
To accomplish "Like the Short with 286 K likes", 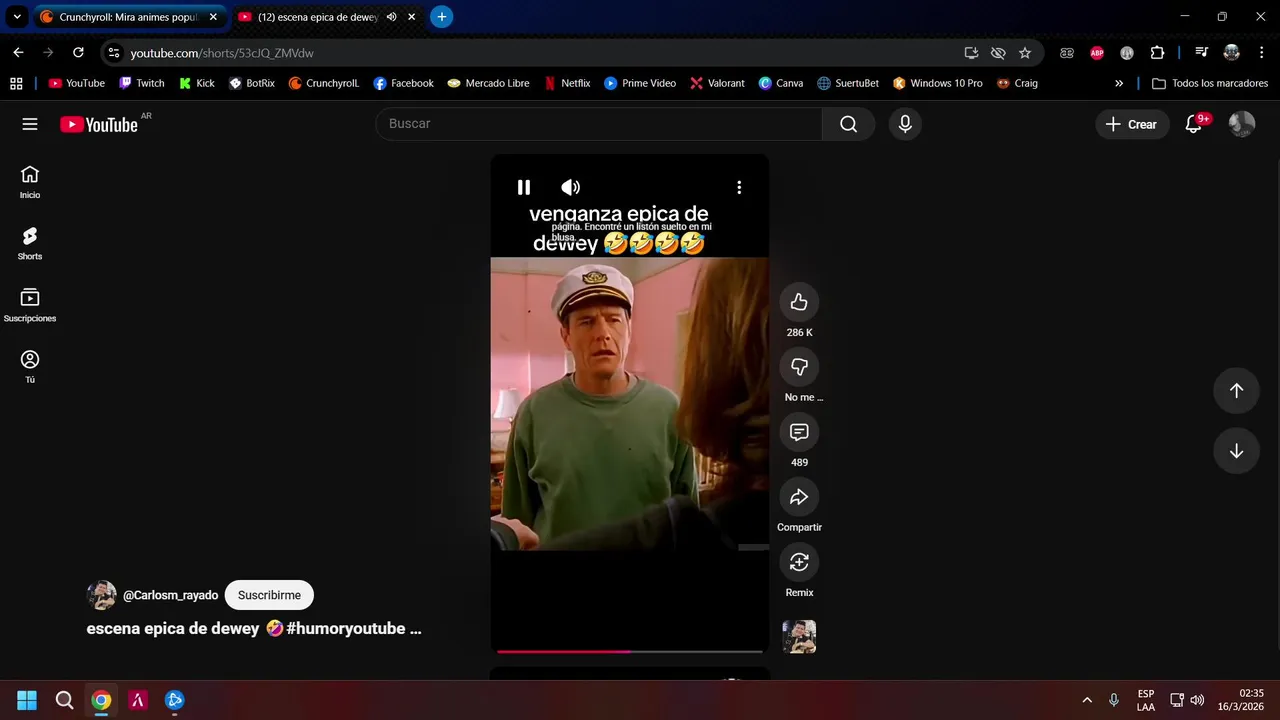I will 799,302.
